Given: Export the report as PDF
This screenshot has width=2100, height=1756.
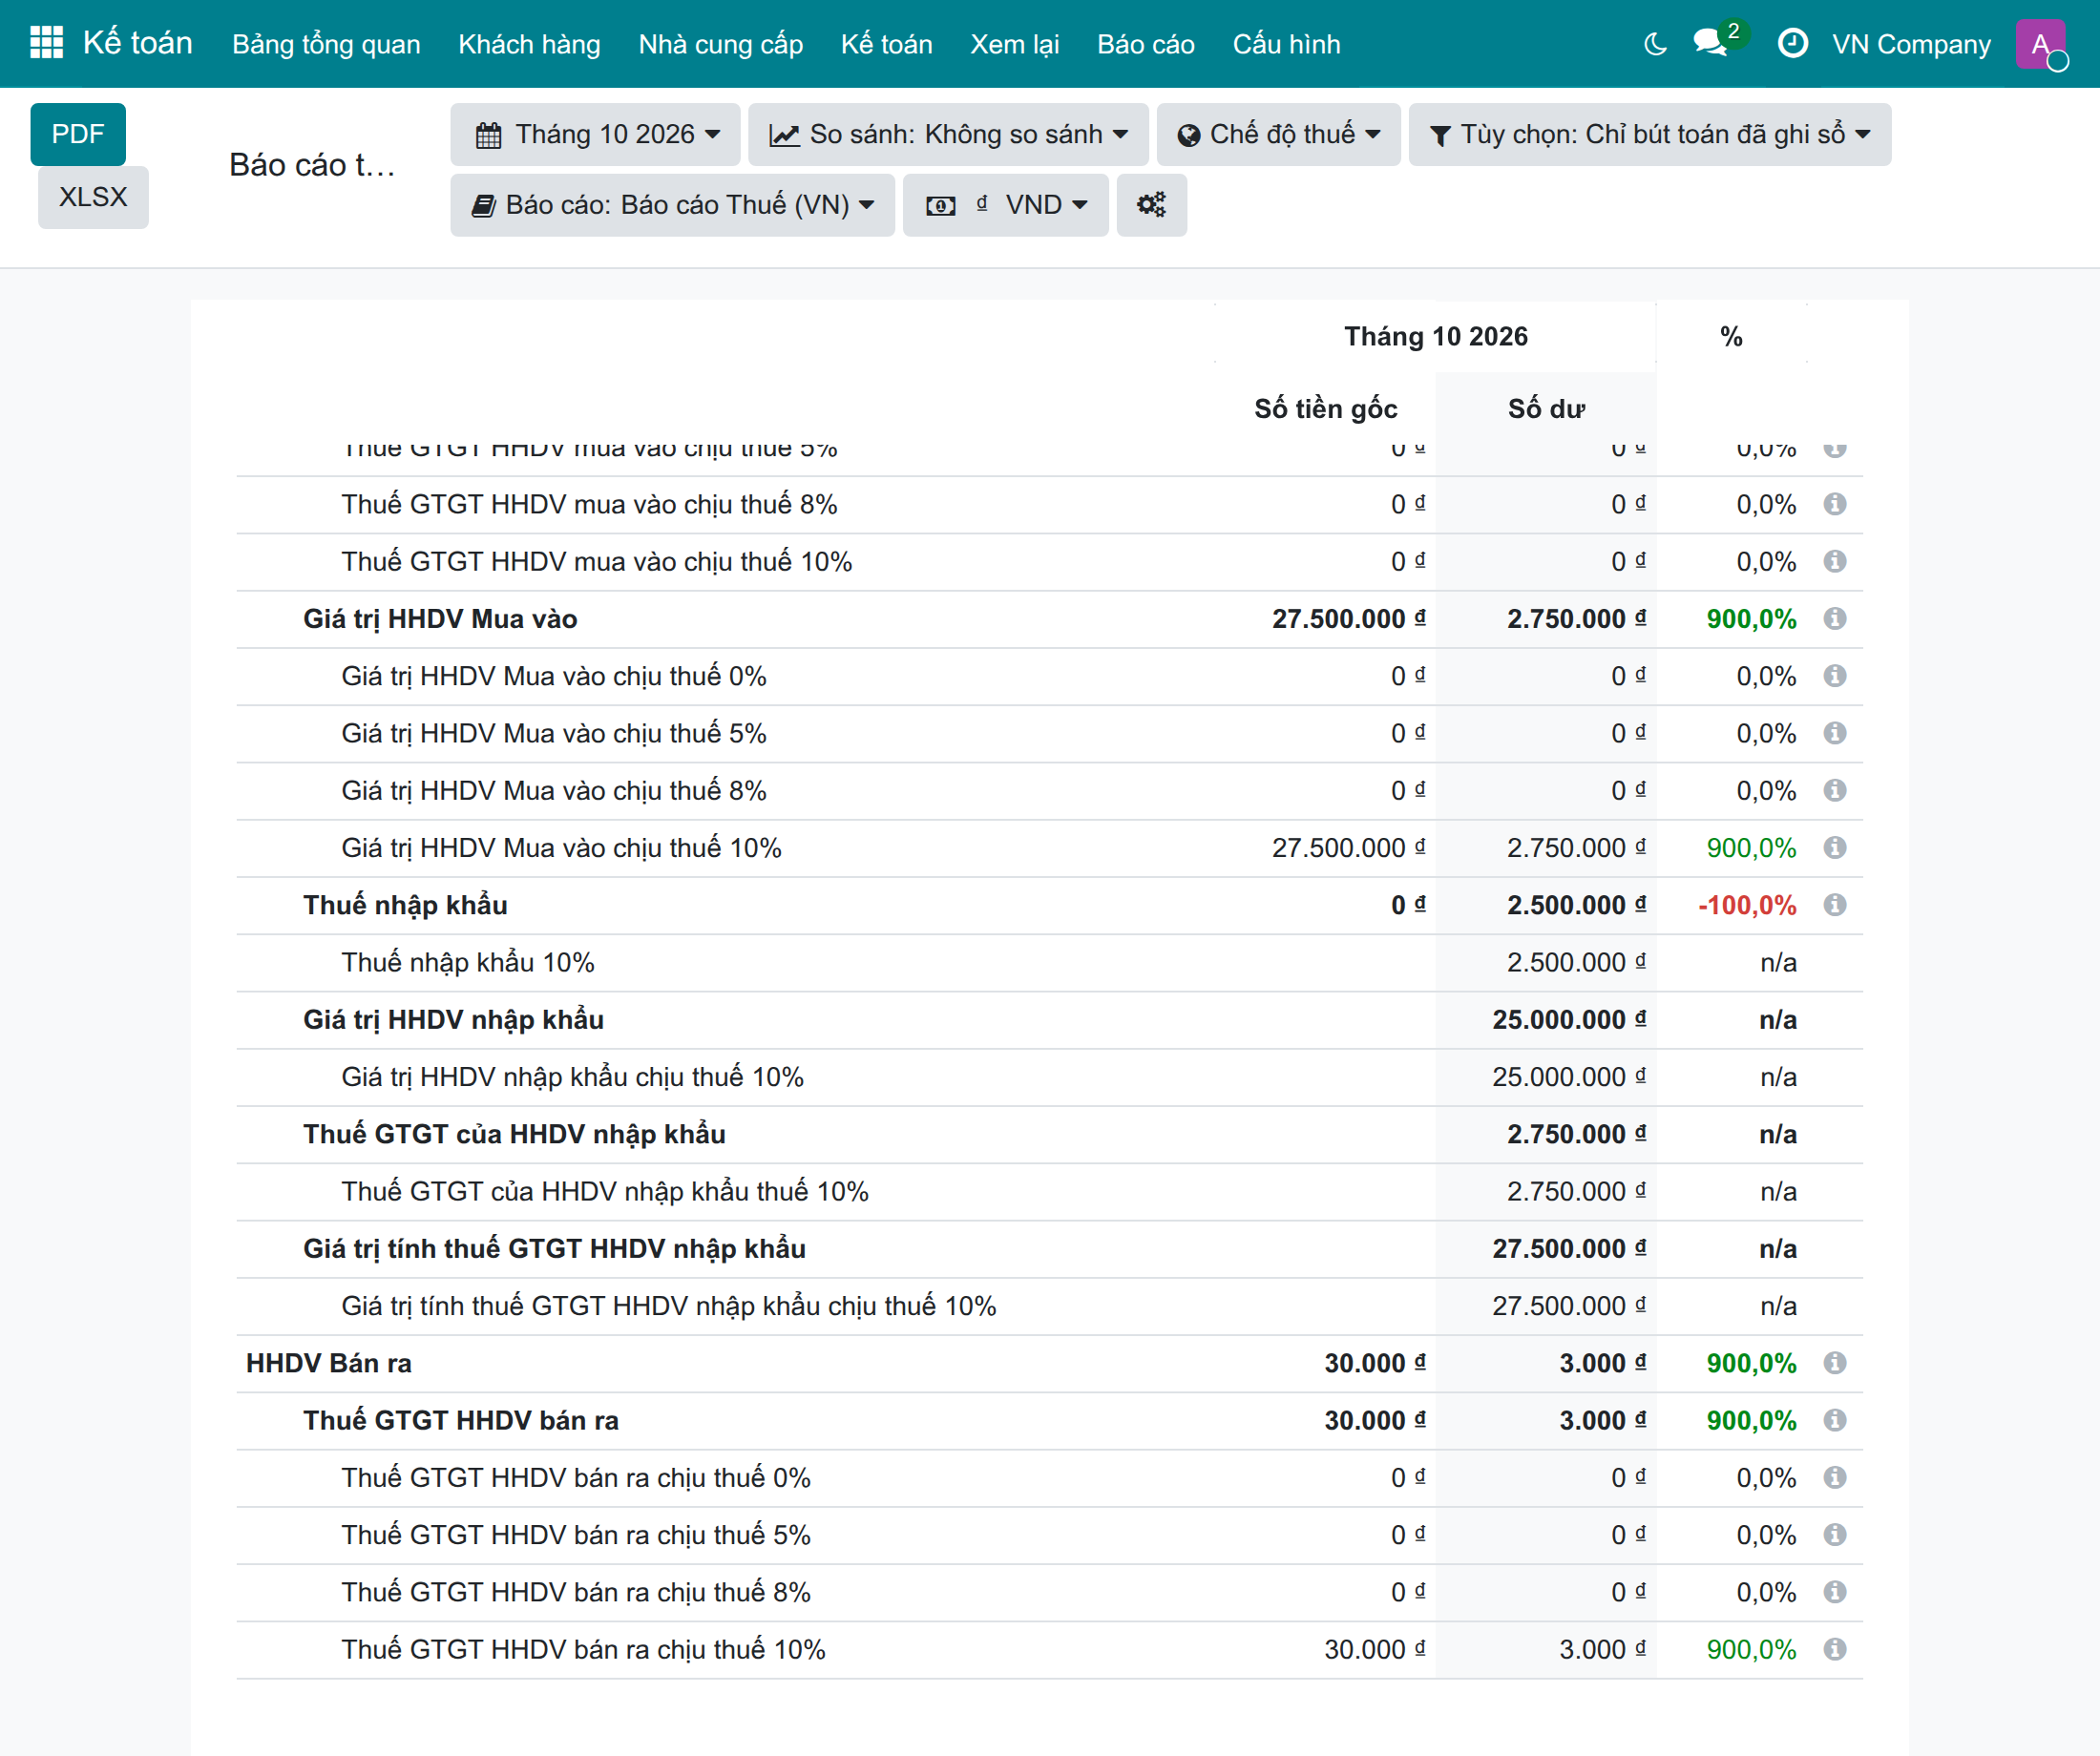Looking at the screenshot, I should tap(78, 134).
